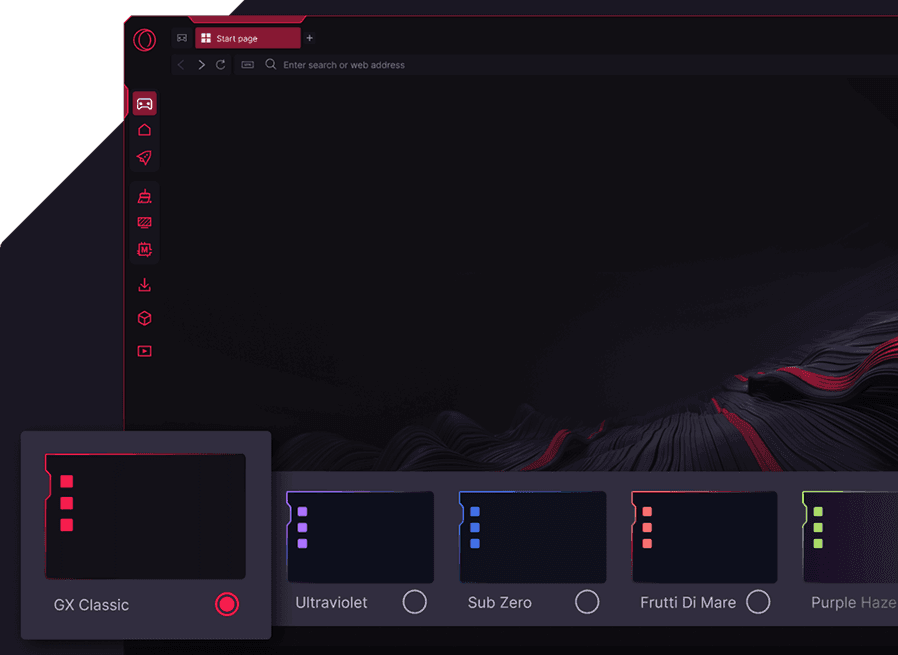Open the Network Limiter monitor icon
The width and height of the screenshot is (898, 655).
144,223
